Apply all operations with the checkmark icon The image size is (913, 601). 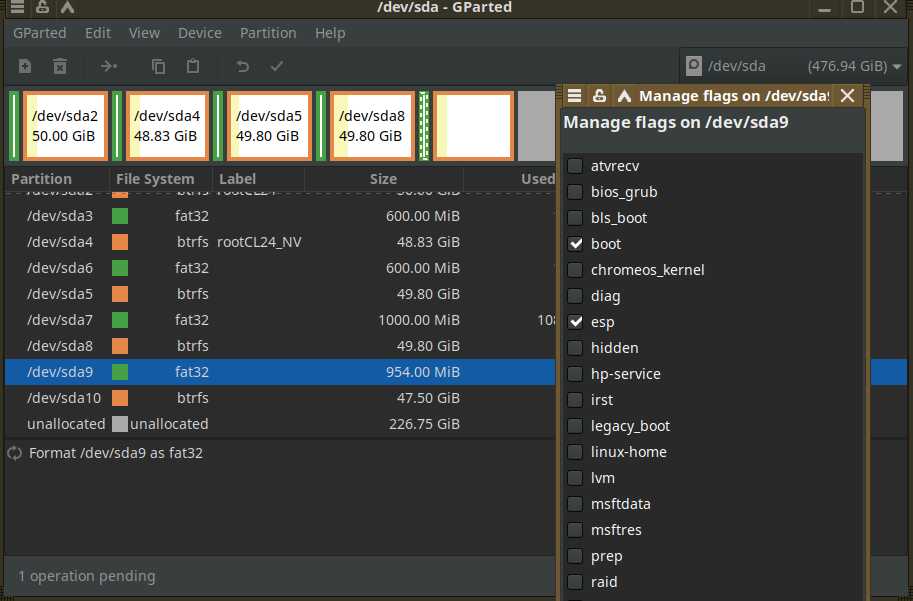[277, 66]
